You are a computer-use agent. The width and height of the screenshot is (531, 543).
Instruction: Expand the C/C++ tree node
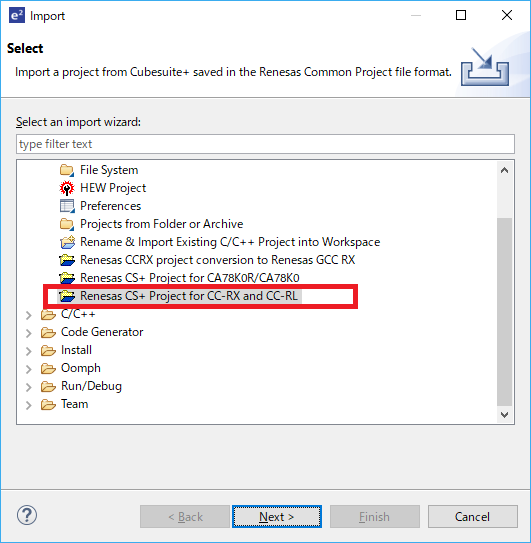pyautogui.click(x=29, y=315)
